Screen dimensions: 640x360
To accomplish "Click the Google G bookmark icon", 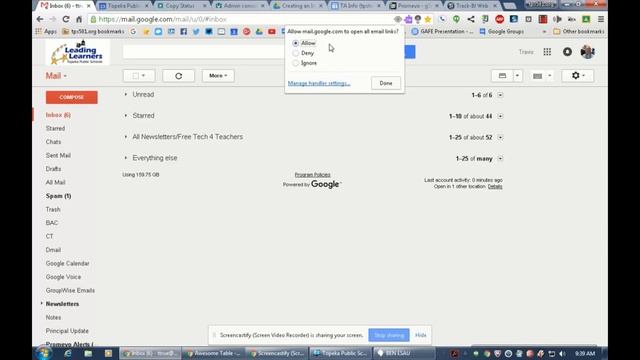I will click(x=133, y=31).
